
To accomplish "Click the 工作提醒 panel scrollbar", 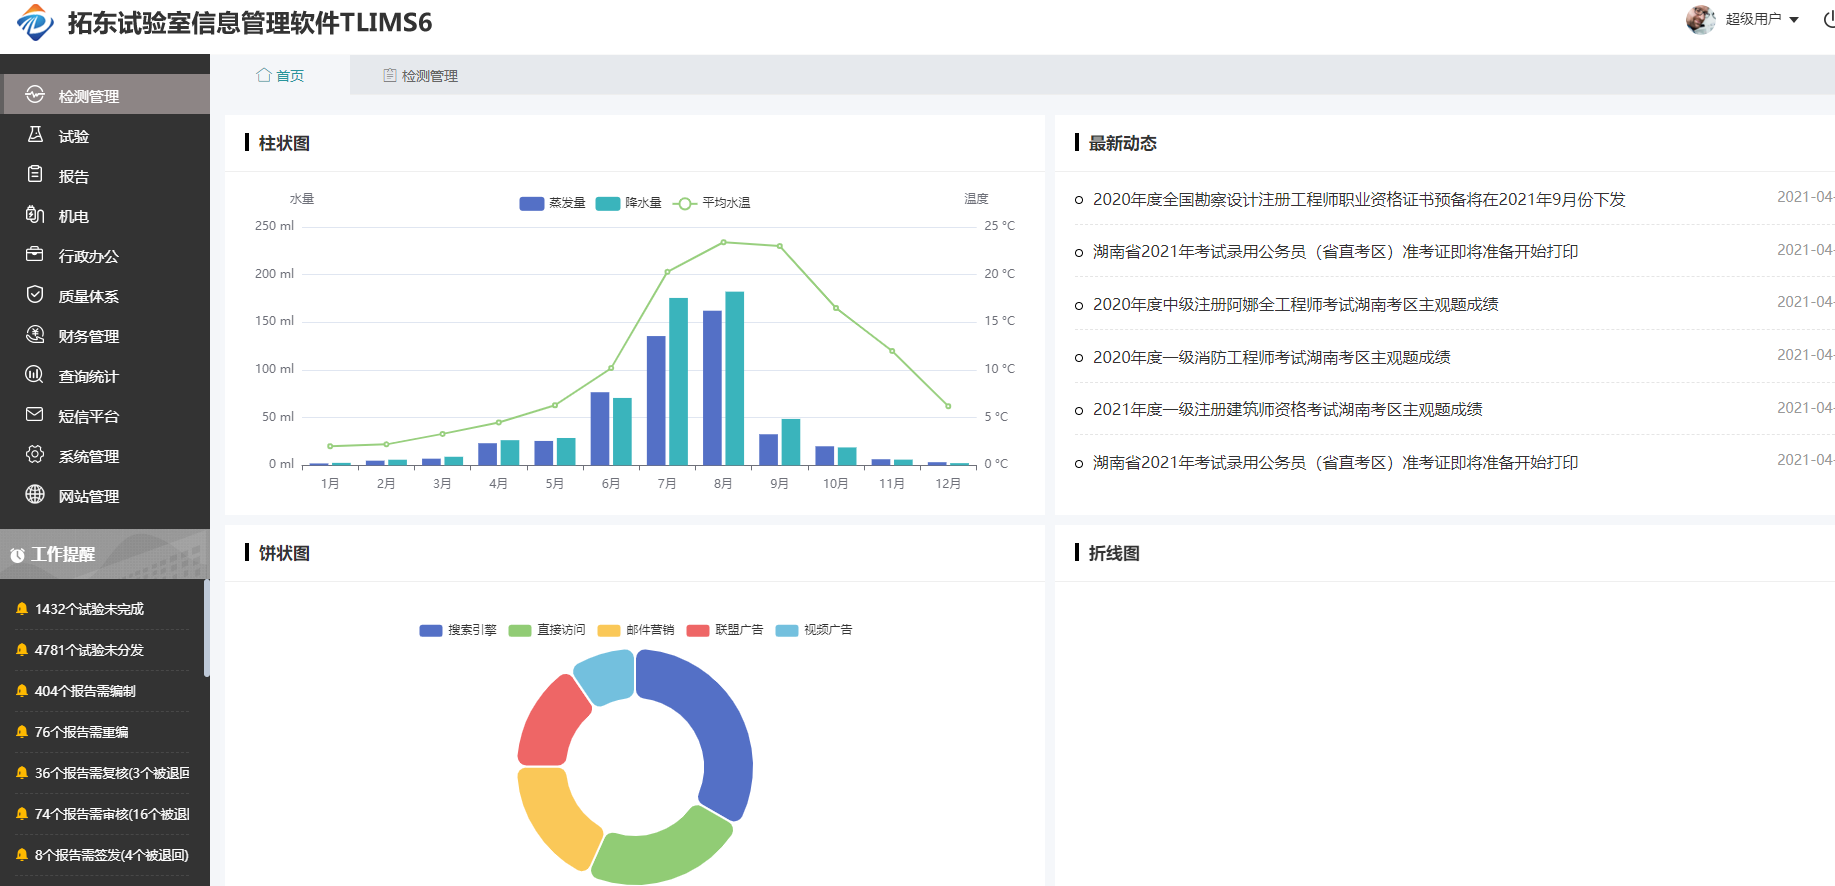I will pyautogui.click(x=206, y=628).
